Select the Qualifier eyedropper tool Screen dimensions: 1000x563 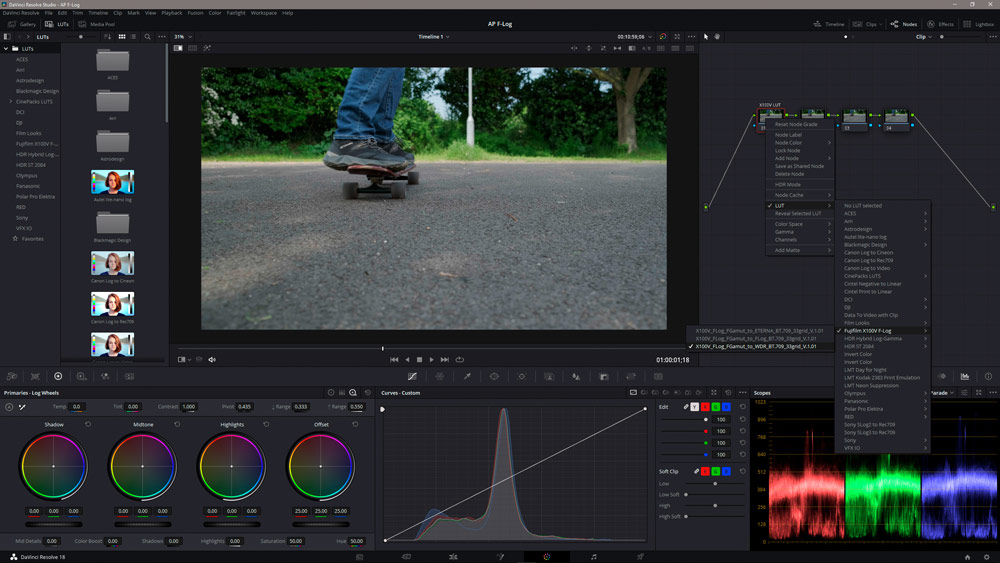coord(467,377)
